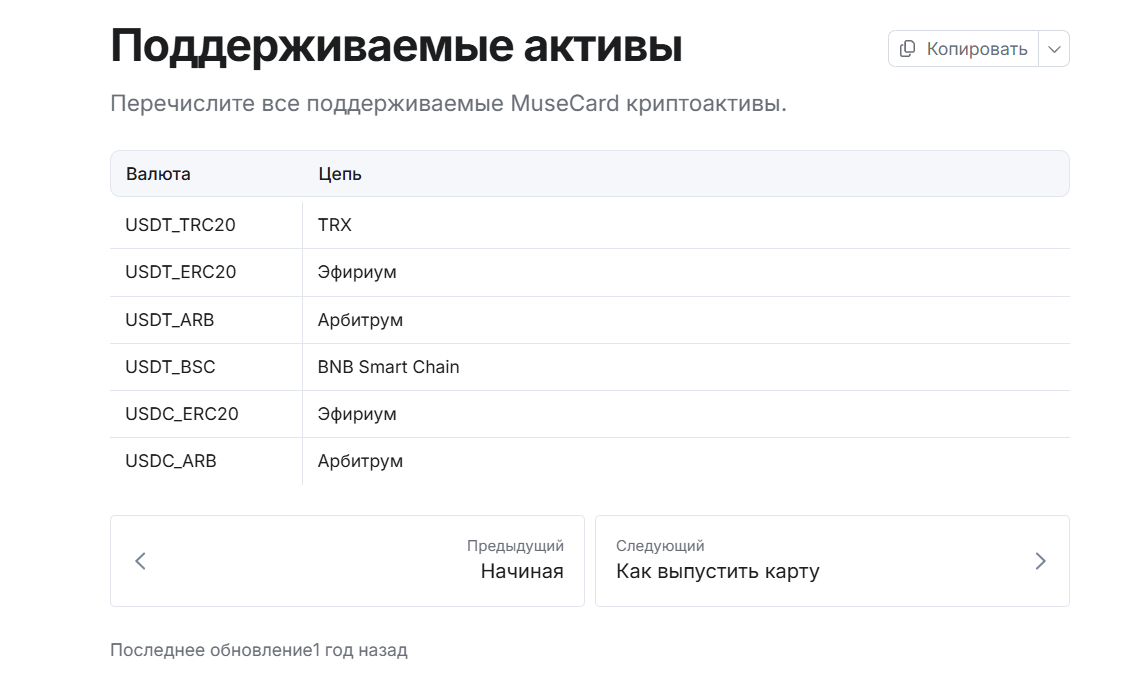Click the copy icon beside Копировать
The width and height of the screenshot is (1125, 688).
point(907,49)
